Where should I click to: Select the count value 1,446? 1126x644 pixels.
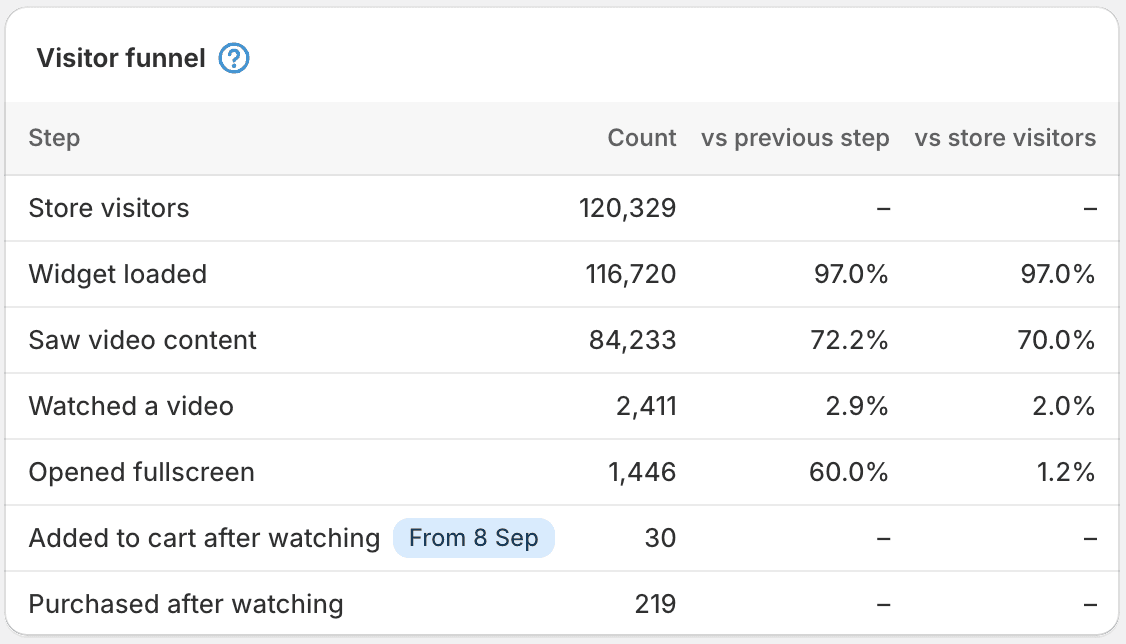pyautogui.click(x=641, y=472)
